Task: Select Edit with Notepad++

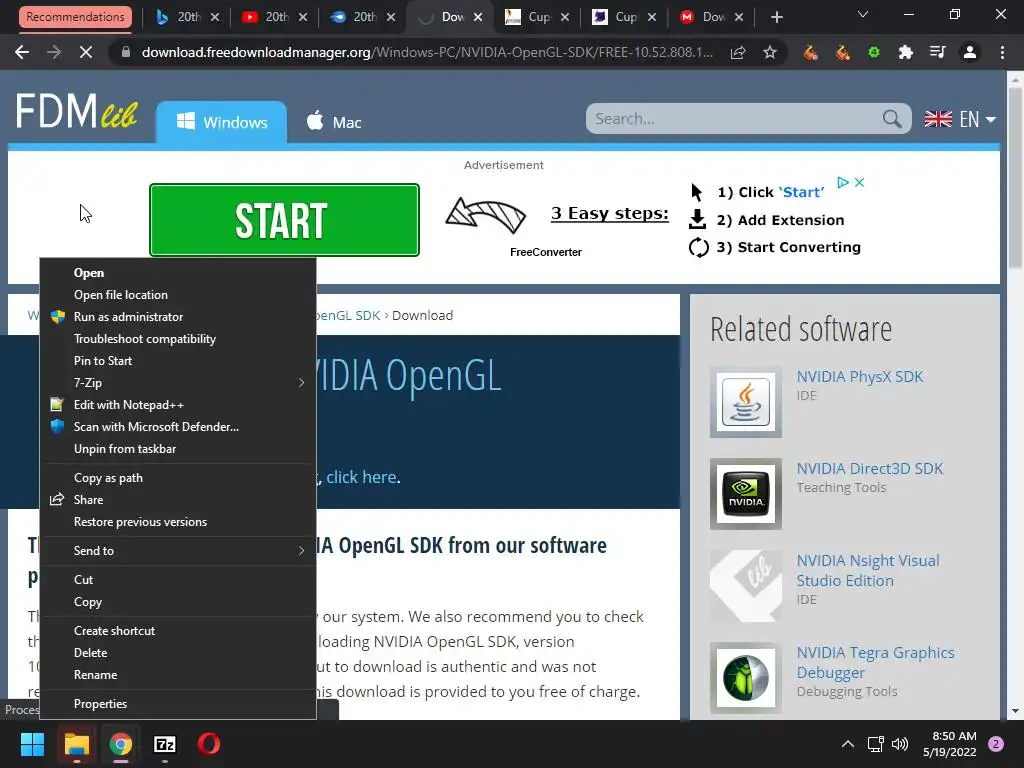Action: coord(178,405)
